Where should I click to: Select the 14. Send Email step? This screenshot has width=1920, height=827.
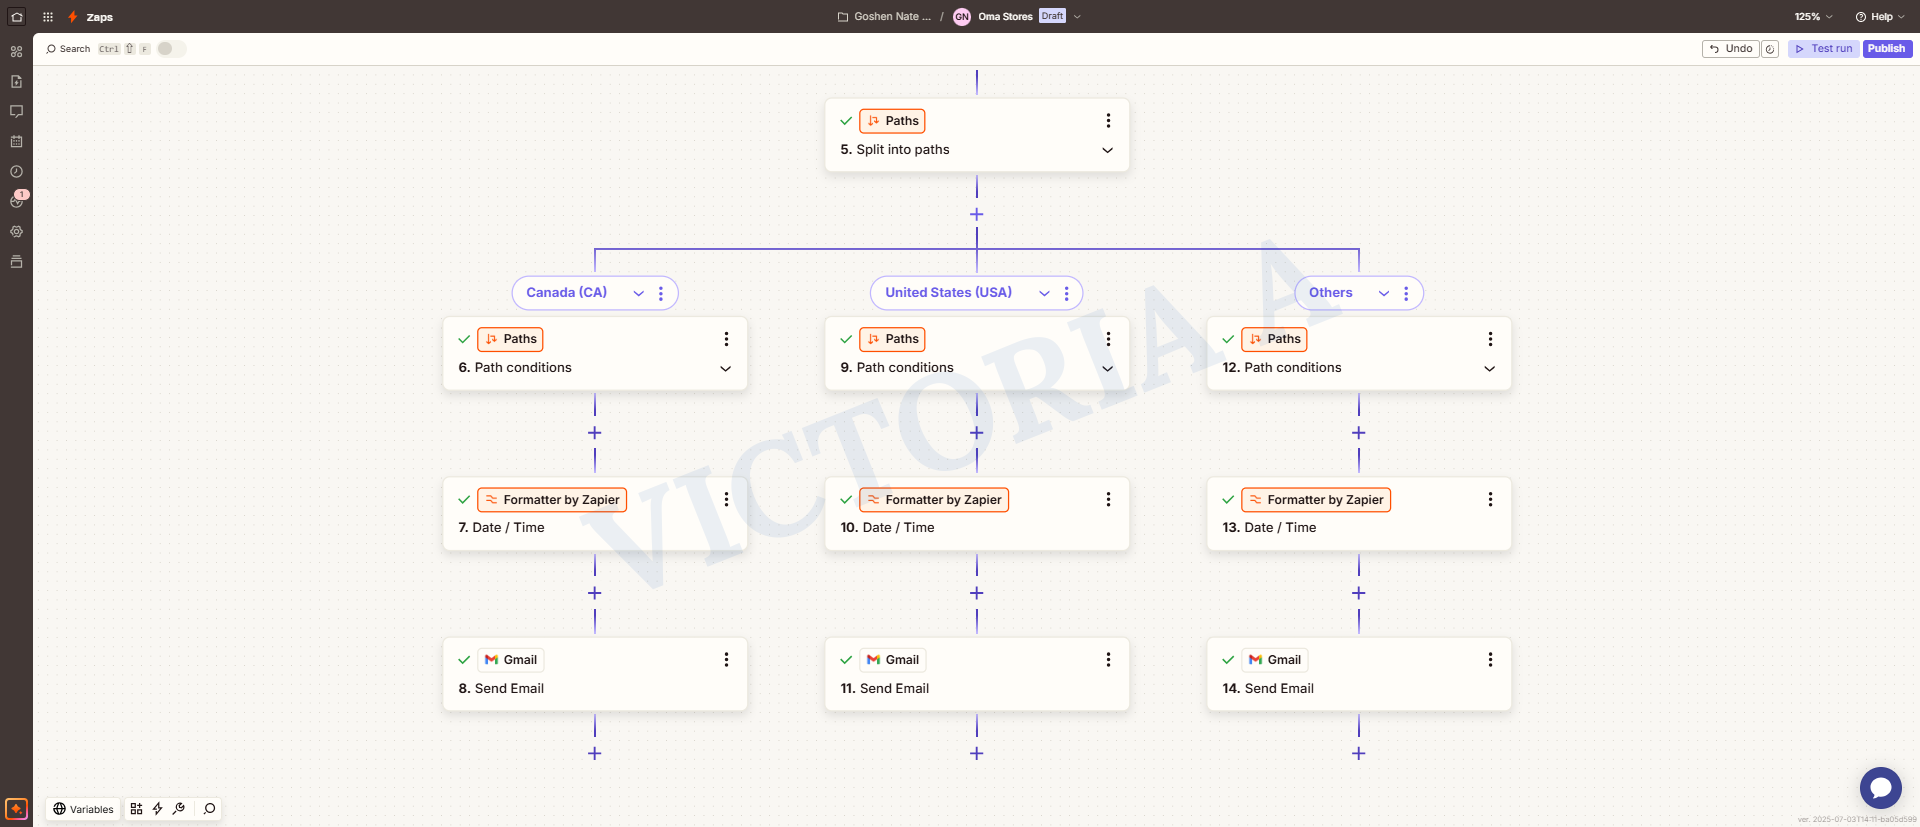click(1359, 674)
